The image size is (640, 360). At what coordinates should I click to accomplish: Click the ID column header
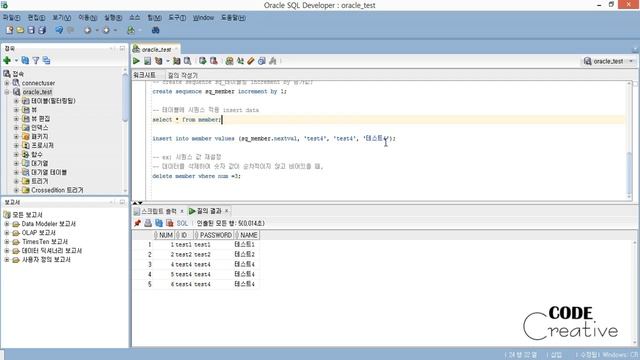pos(184,235)
